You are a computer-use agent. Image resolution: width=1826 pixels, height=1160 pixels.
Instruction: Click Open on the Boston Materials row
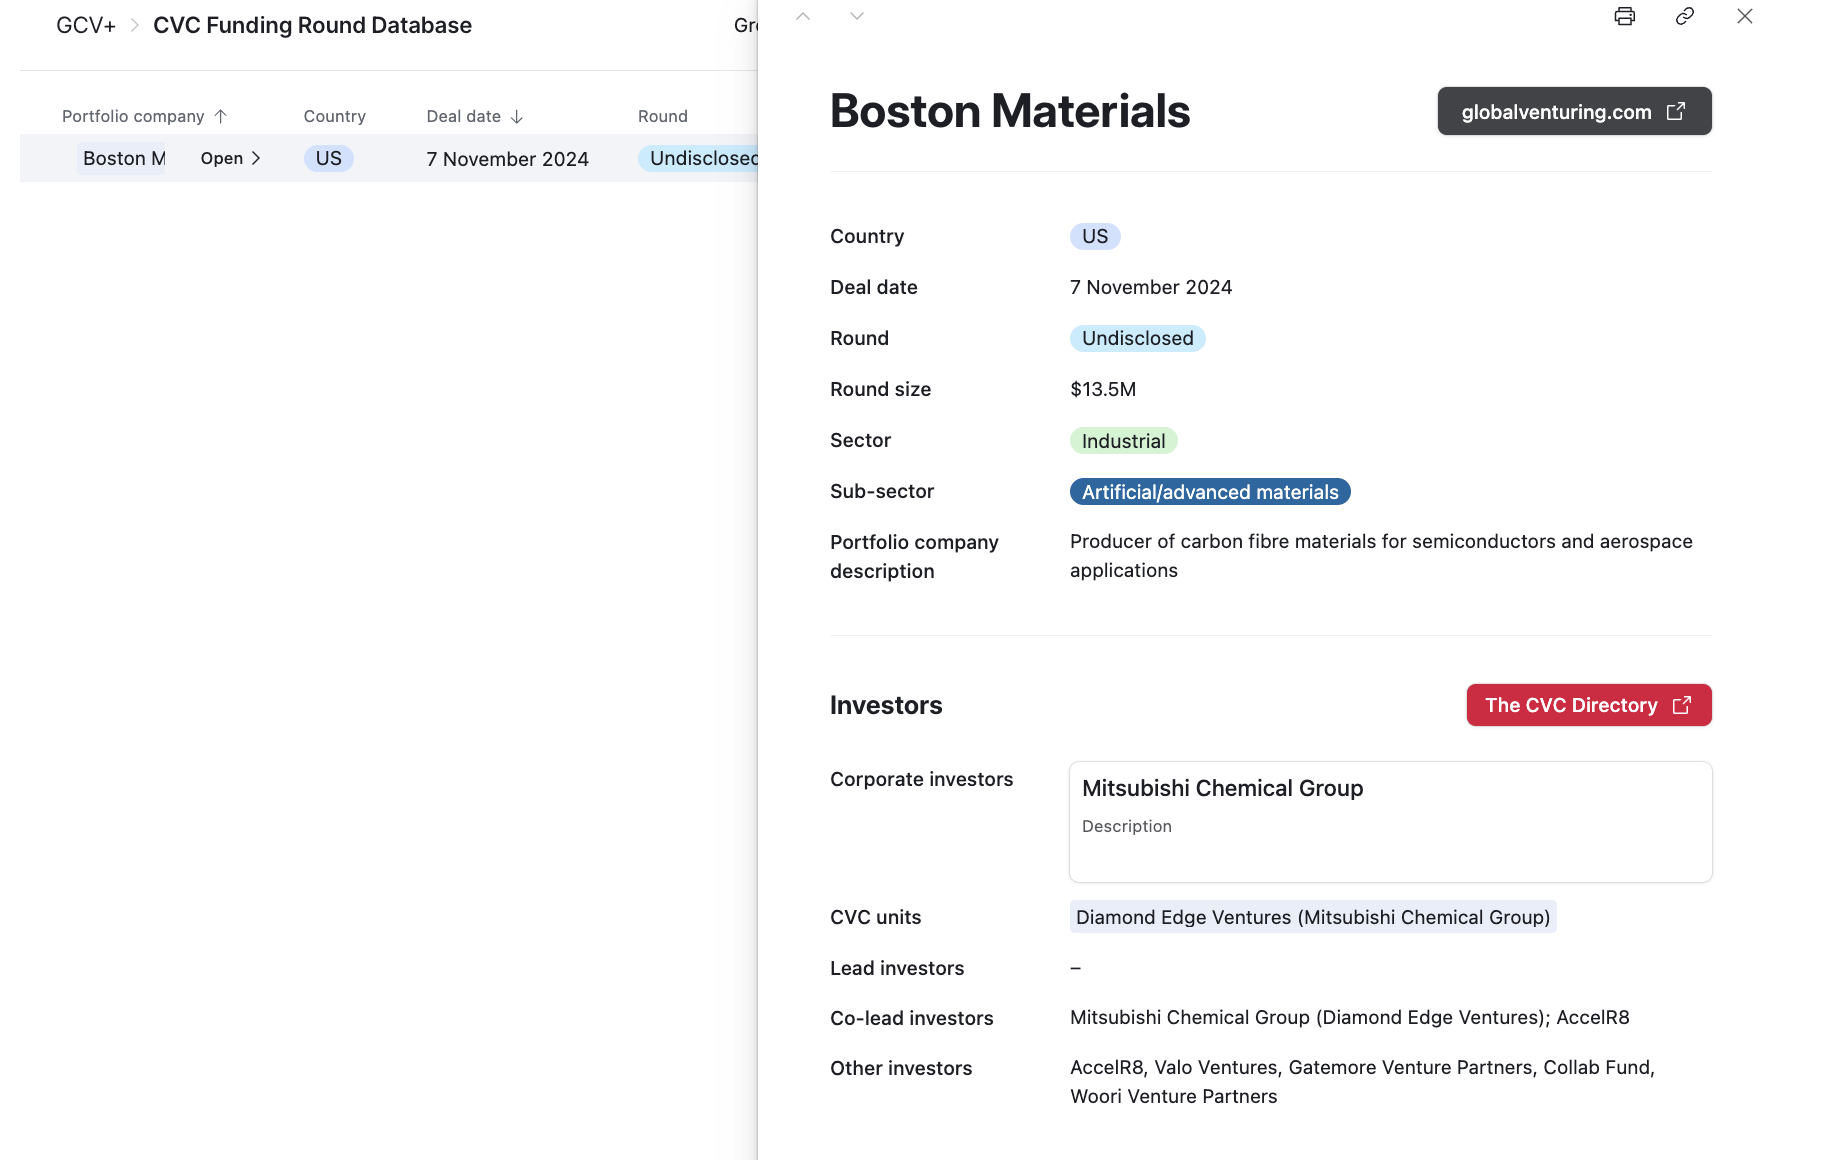point(230,158)
